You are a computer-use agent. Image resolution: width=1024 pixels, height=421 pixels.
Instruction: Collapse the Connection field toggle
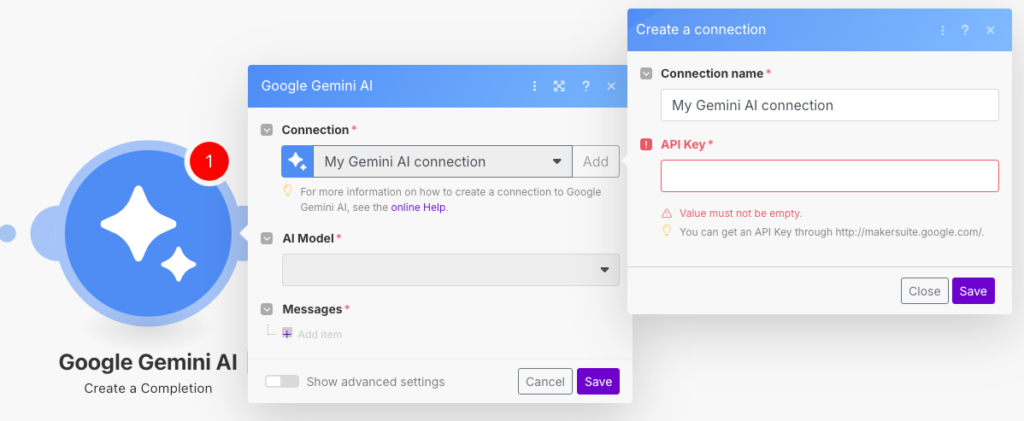click(x=266, y=130)
